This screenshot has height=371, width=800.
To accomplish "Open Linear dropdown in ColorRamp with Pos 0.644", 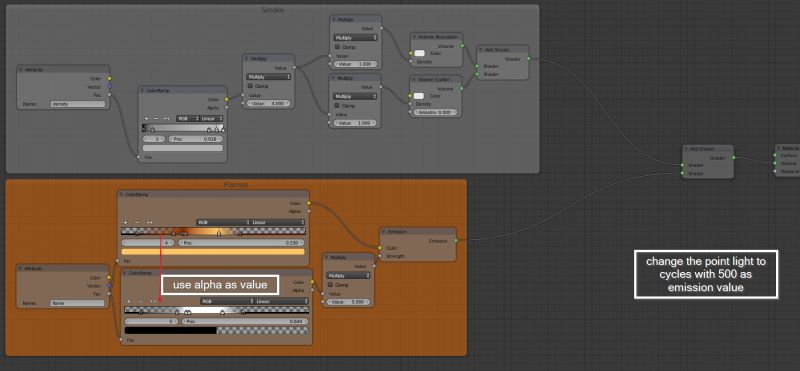I will [281, 301].
